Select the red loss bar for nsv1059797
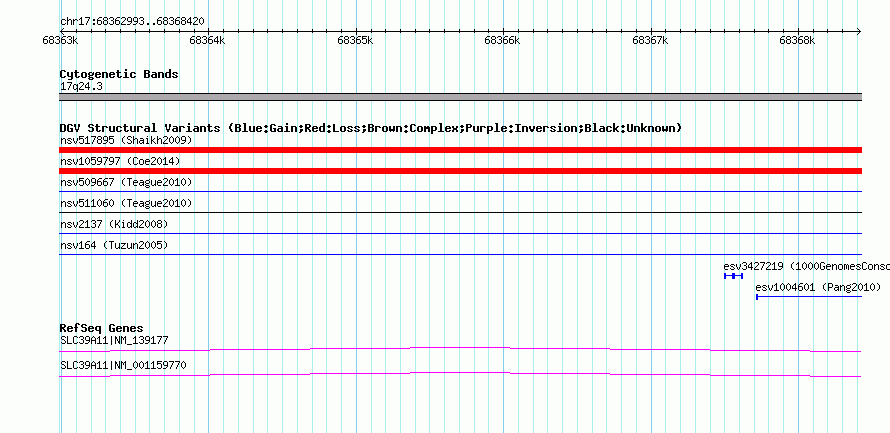 click(x=460, y=171)
